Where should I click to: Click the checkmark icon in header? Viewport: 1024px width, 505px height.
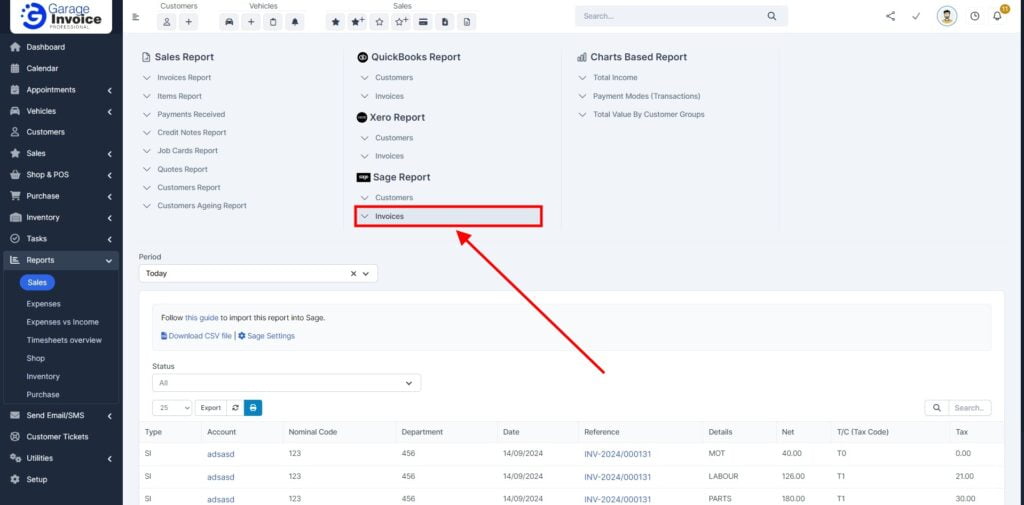pyautogui.click(x=916, y=16)
